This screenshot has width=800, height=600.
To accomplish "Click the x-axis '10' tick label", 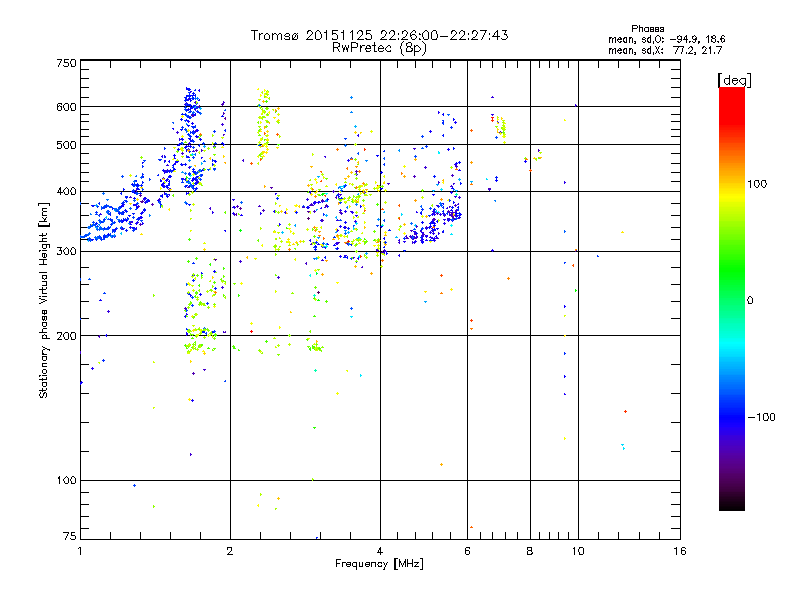I will pos(578,551).
